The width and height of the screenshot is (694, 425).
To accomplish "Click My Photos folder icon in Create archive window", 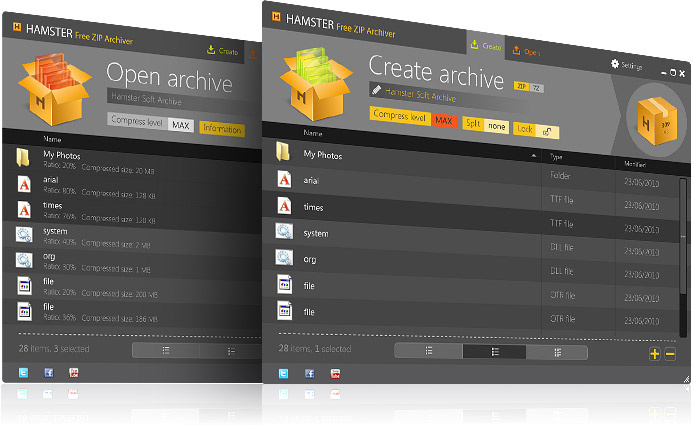I will click(283, 151).
